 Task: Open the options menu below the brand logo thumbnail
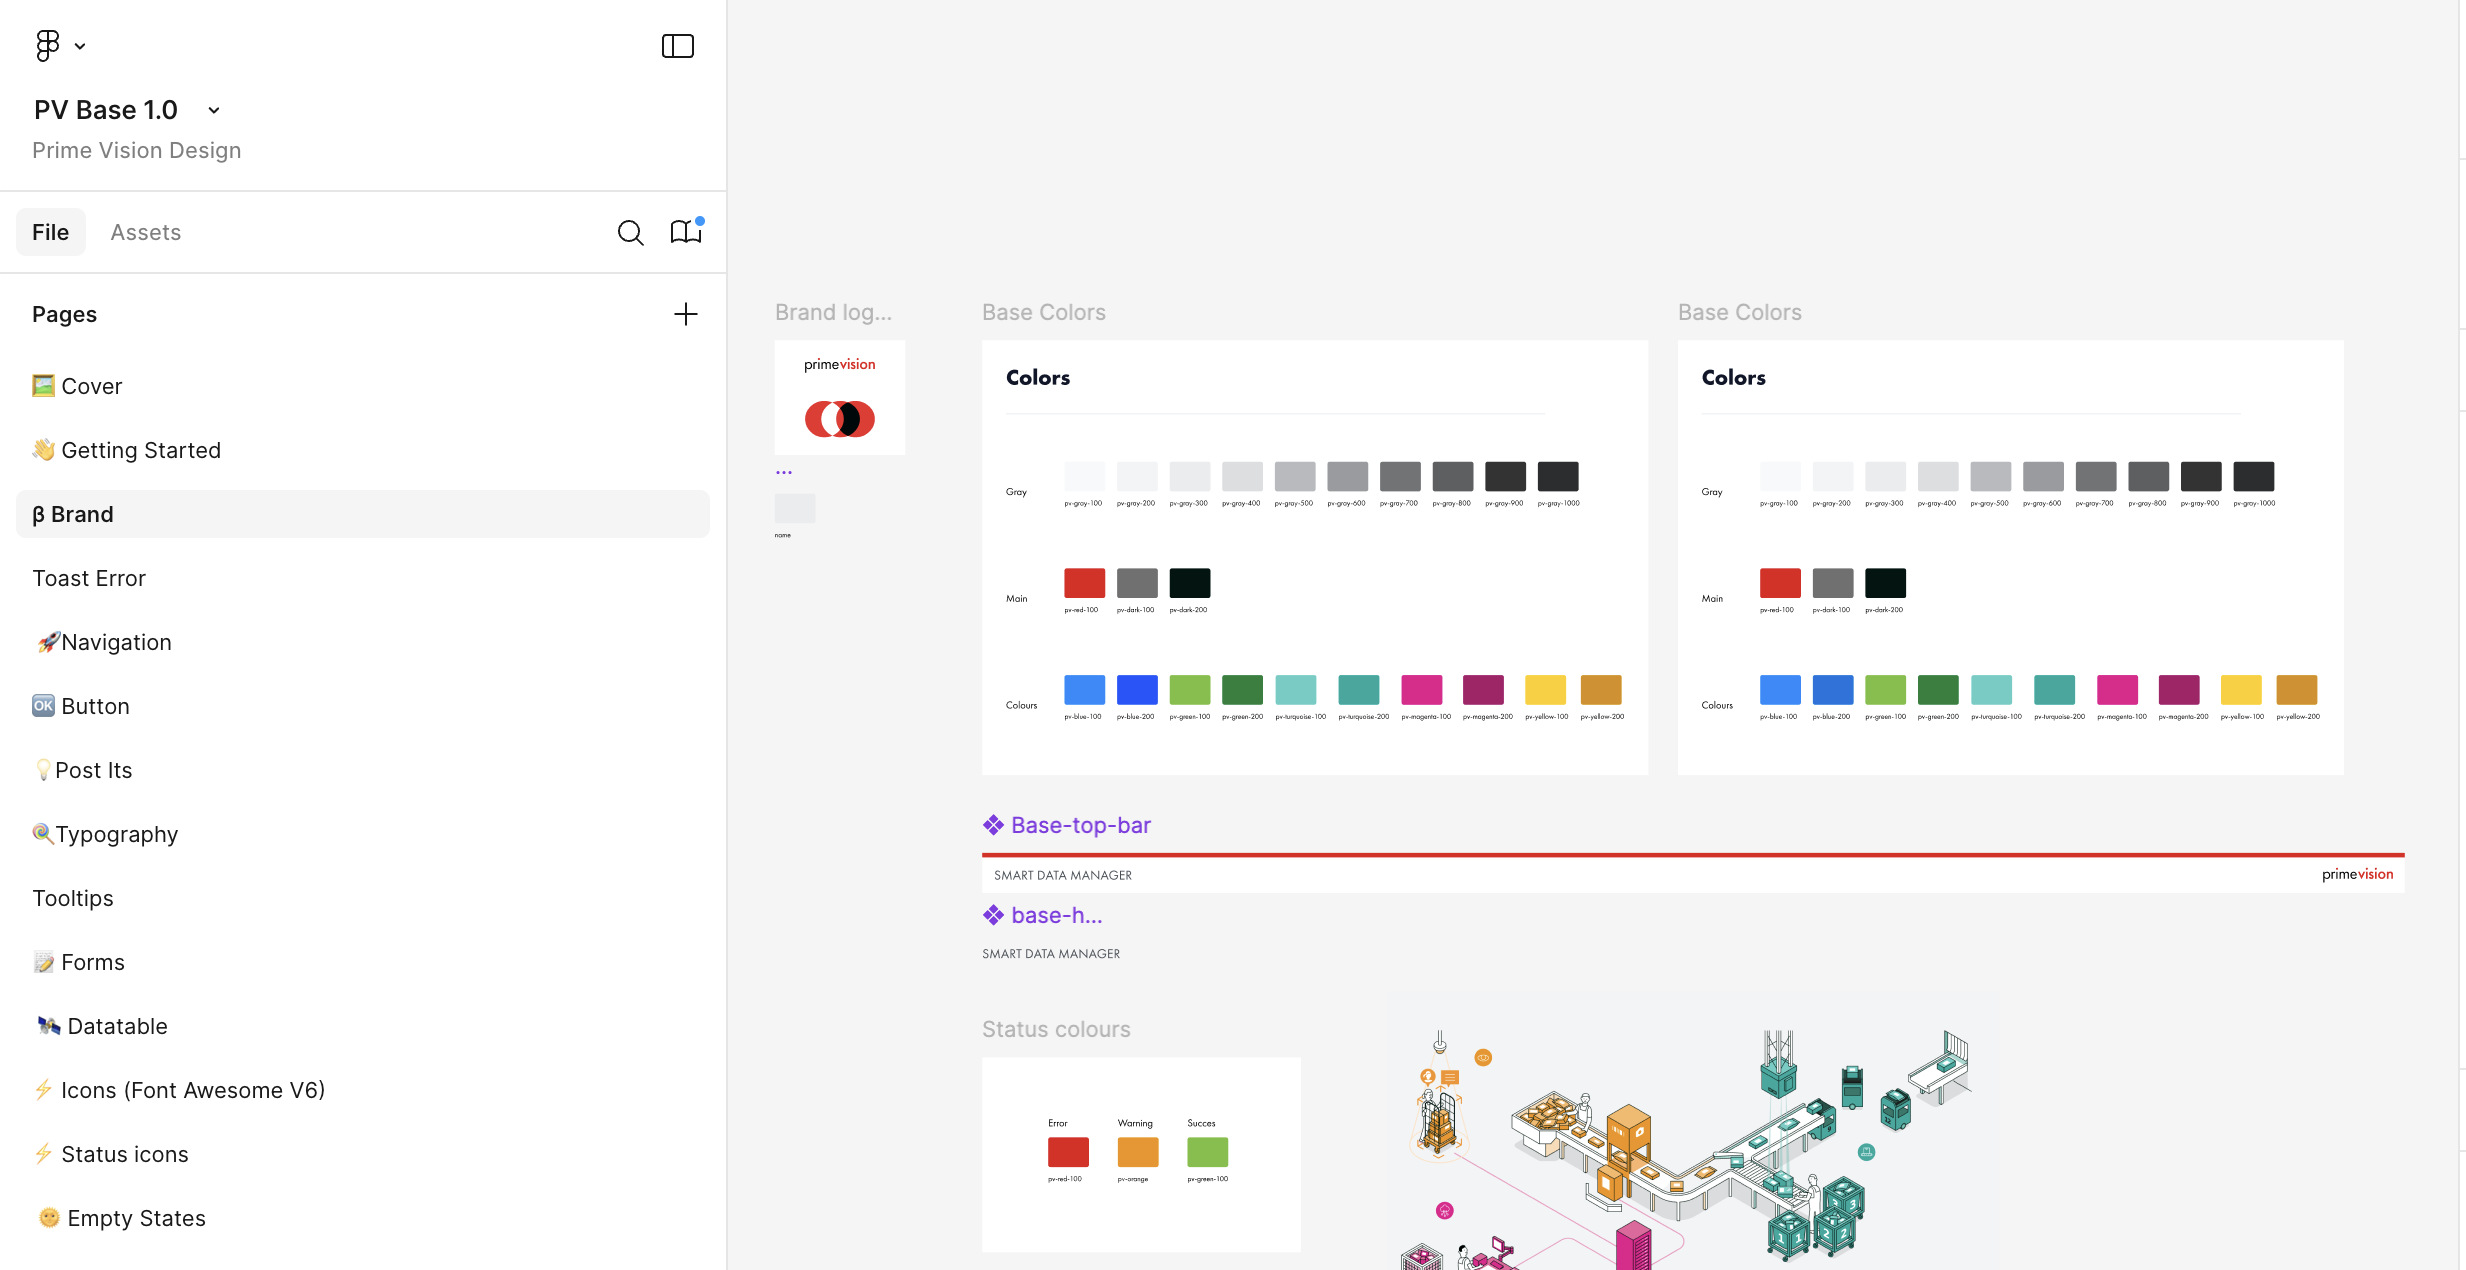(784, 471)
